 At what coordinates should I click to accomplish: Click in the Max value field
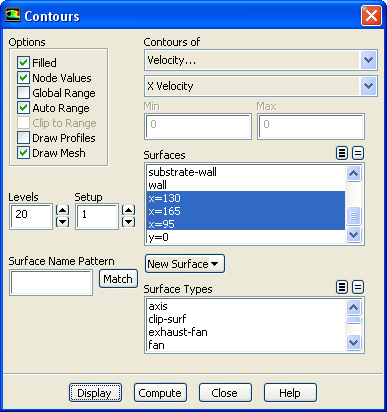[311, 126]
